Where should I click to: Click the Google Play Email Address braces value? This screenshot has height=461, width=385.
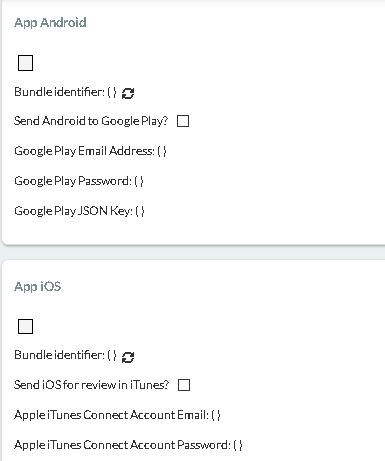tap(162, 151)
